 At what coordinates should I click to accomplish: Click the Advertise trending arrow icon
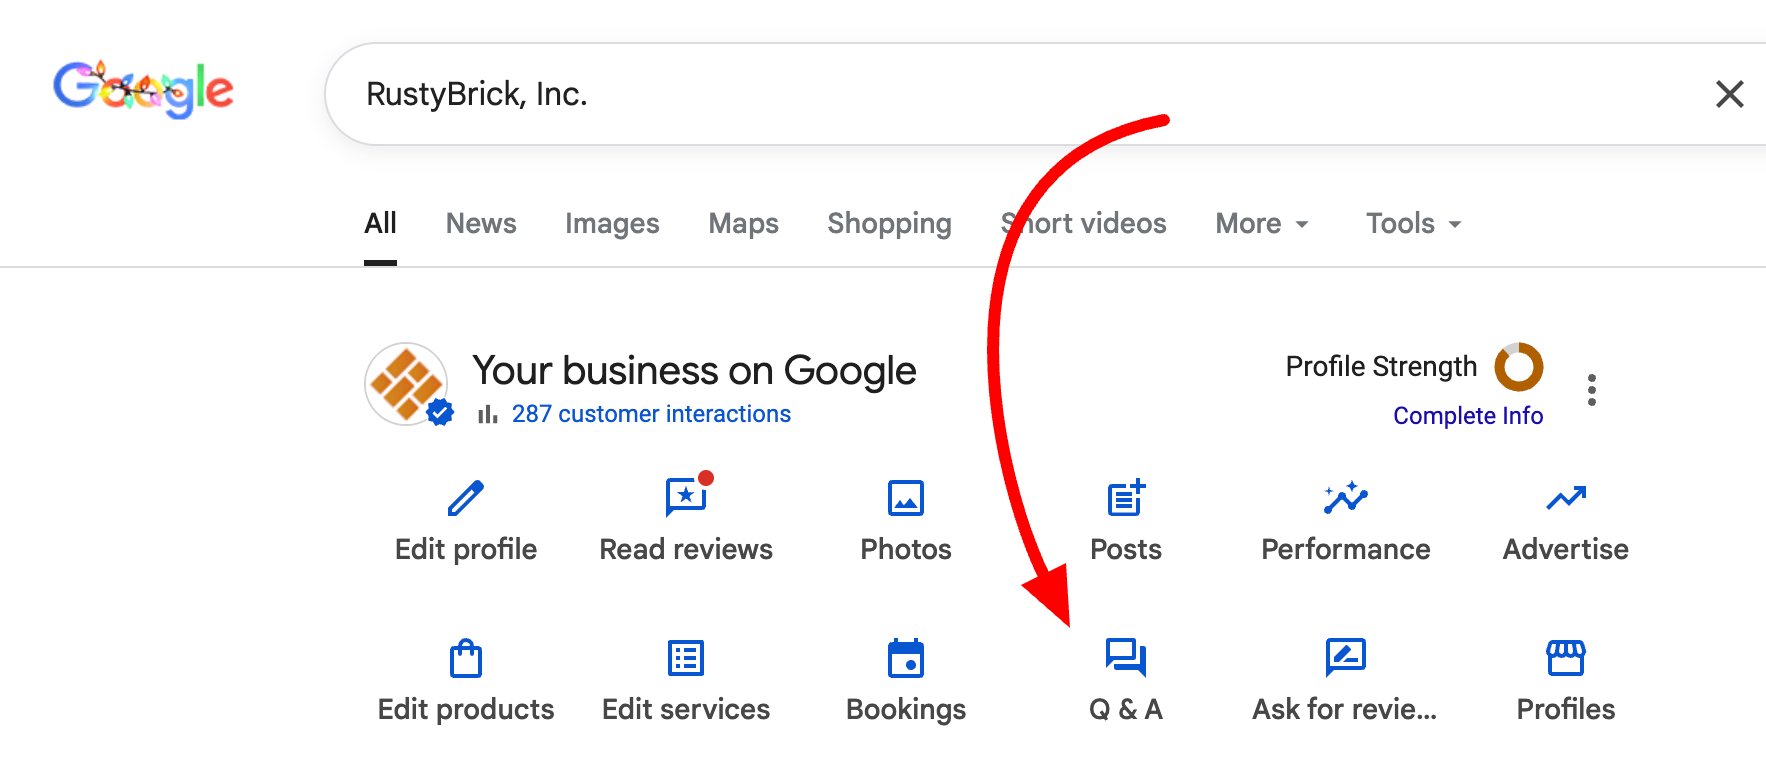click(1566, 498)
